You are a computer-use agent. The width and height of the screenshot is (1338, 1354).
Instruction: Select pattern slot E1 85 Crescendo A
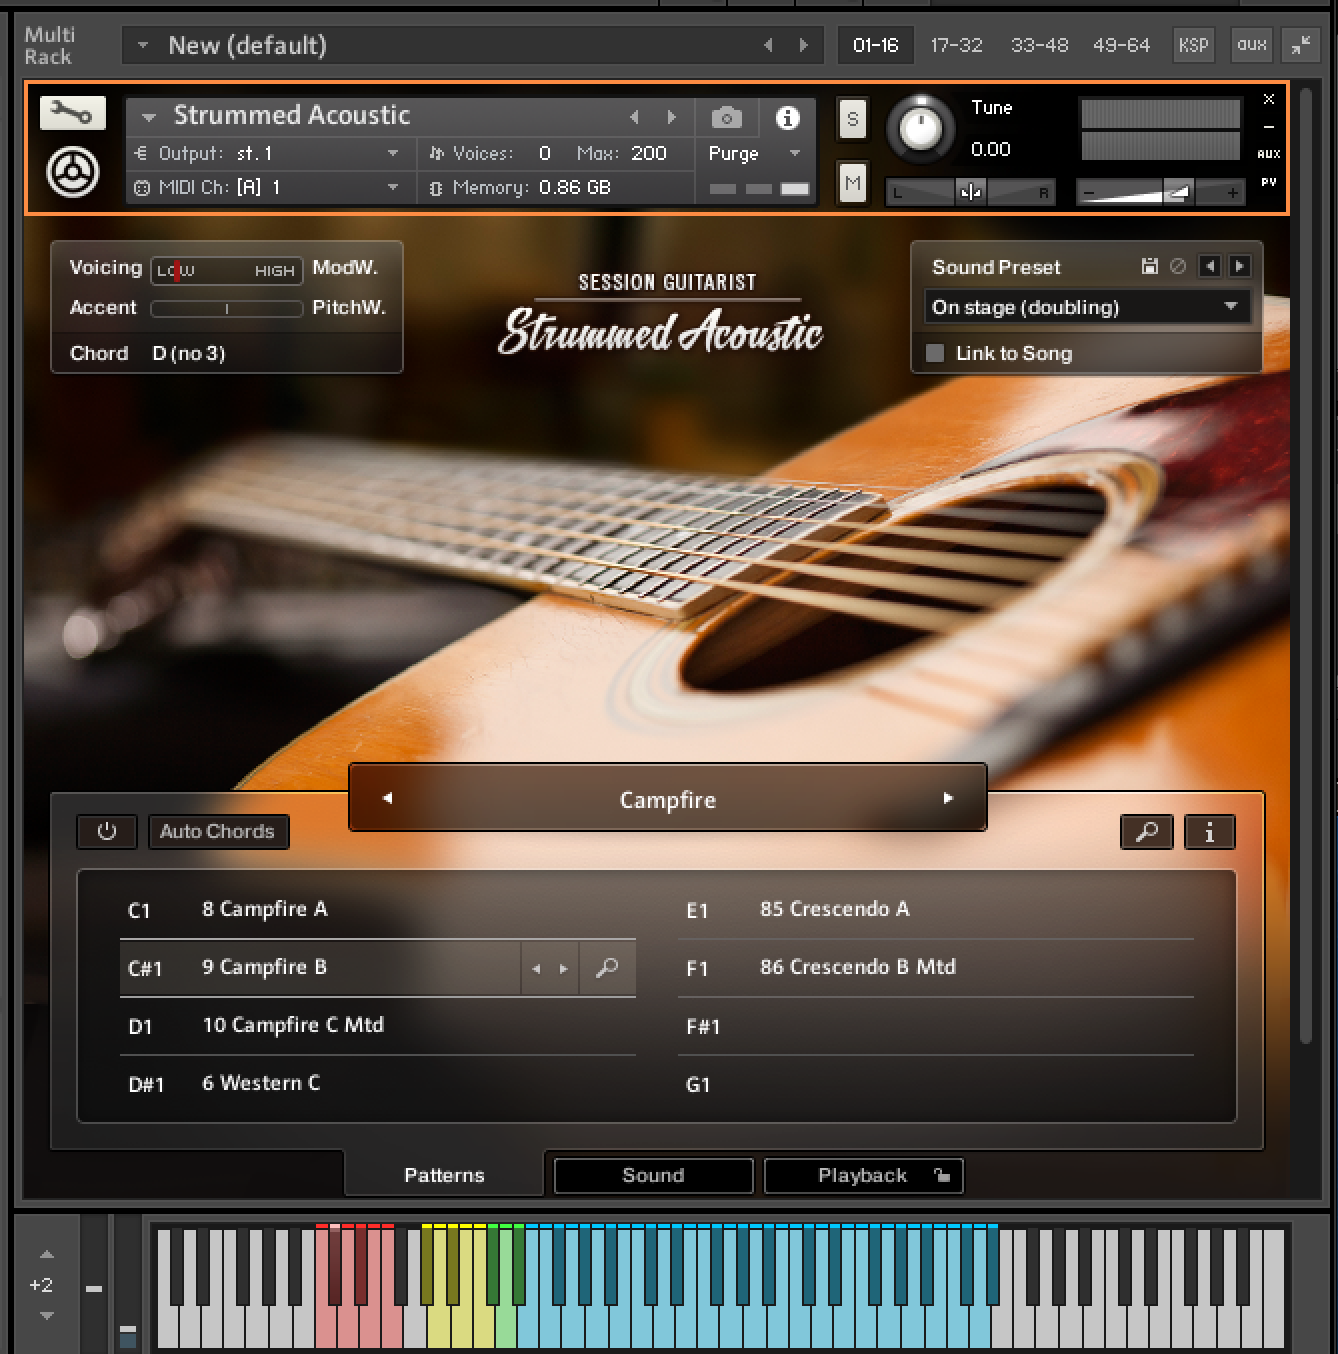point(936,910)
